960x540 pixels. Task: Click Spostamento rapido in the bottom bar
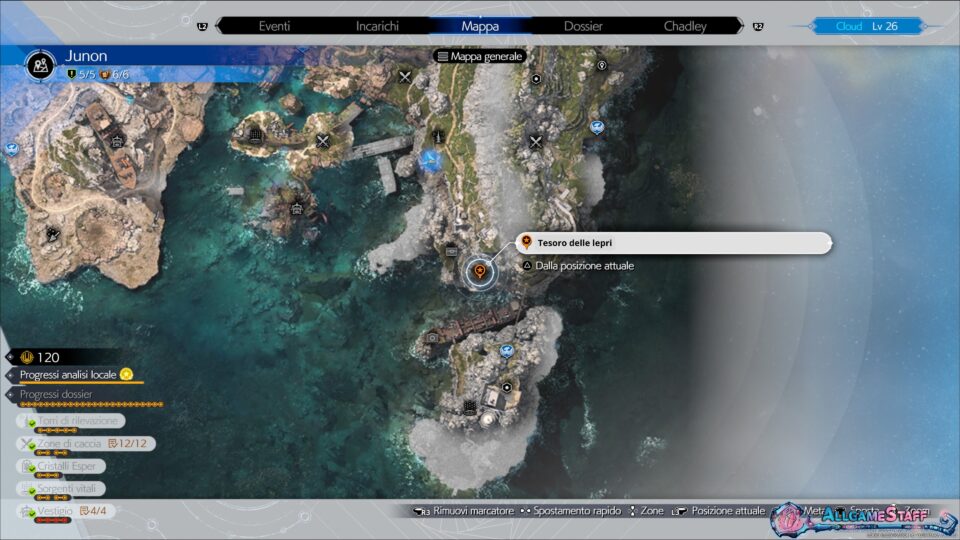pyautogui.click(x=576, y=511)
